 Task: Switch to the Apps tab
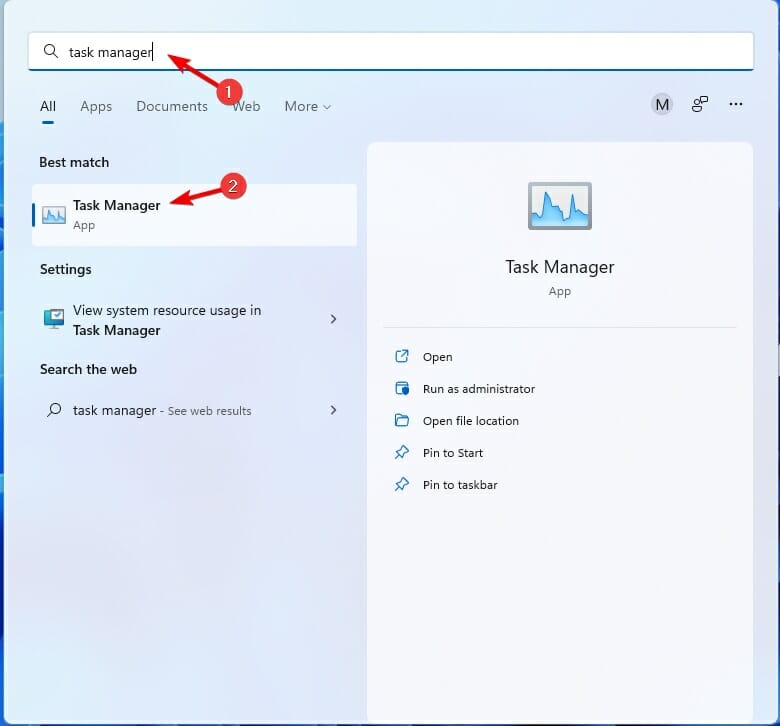pos(96,106)
